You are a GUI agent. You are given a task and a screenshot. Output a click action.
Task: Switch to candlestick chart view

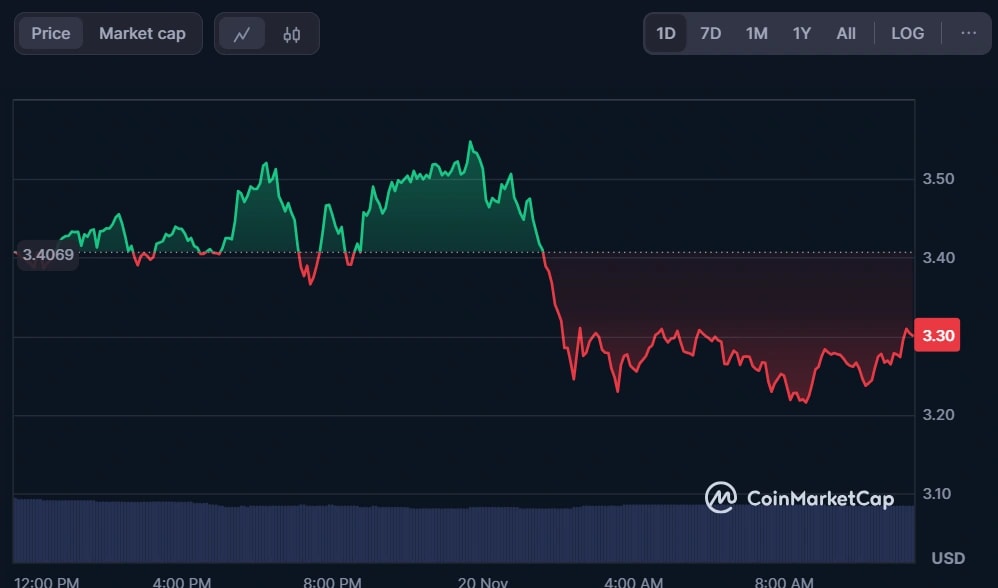(292, 34)
